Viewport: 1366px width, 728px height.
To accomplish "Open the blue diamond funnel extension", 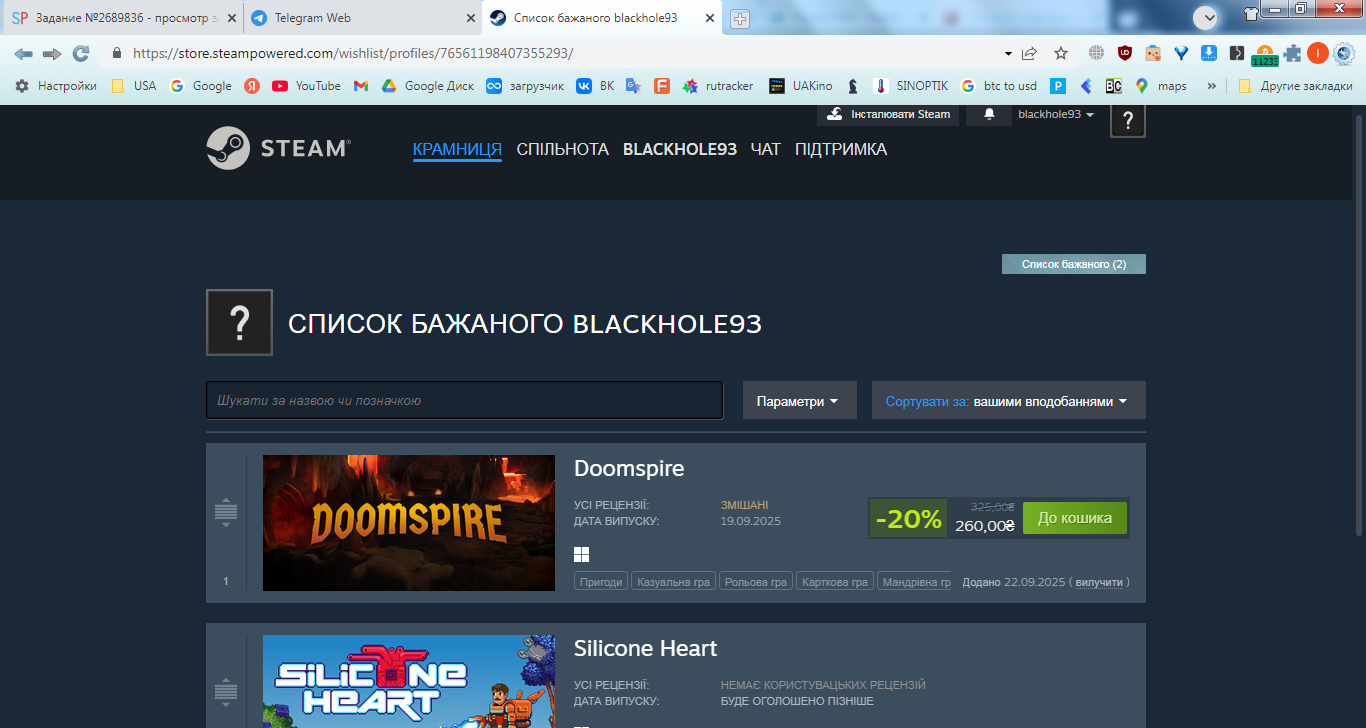I will (x=1181, y=53).
